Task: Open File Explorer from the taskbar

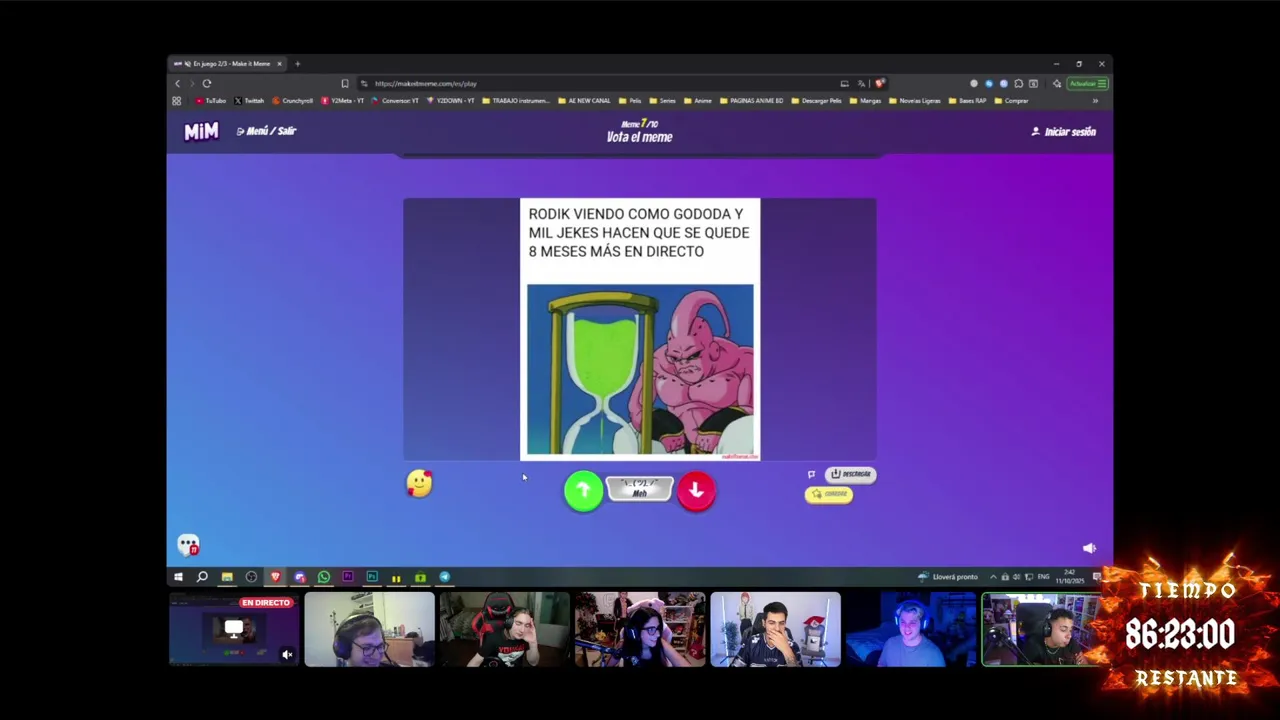Action: (227, 577)
